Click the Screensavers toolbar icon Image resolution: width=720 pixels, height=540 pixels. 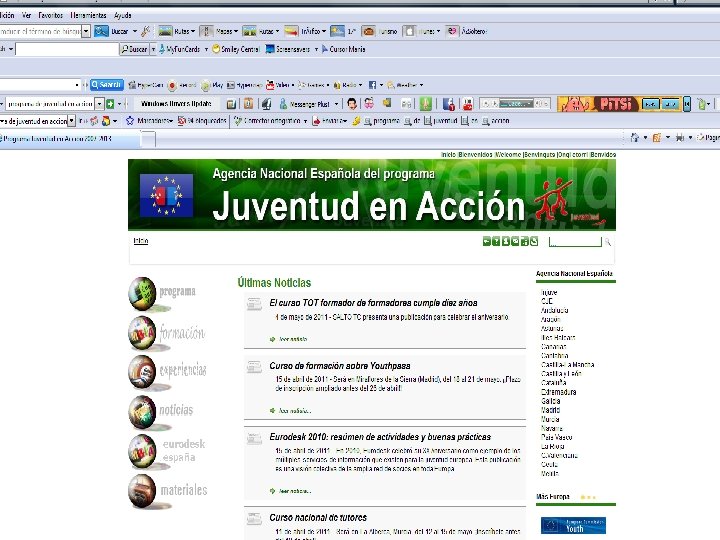tap(270, 49)
